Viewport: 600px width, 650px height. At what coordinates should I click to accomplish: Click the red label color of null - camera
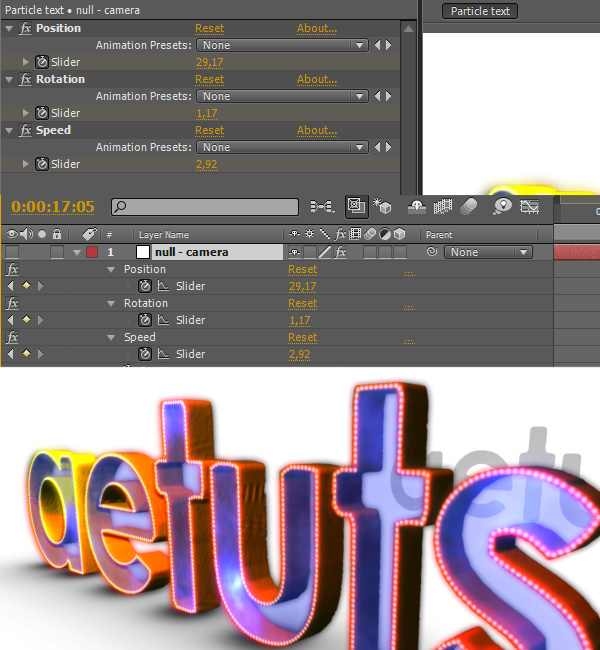pos(92,252)
